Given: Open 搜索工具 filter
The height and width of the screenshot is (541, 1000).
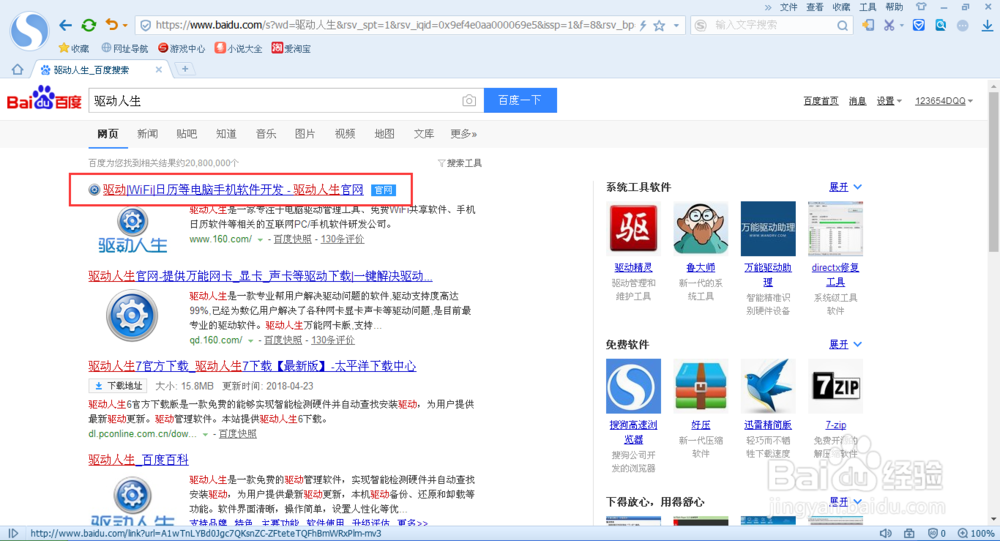Looking at the screenshot, I should (x=460, y=163).
